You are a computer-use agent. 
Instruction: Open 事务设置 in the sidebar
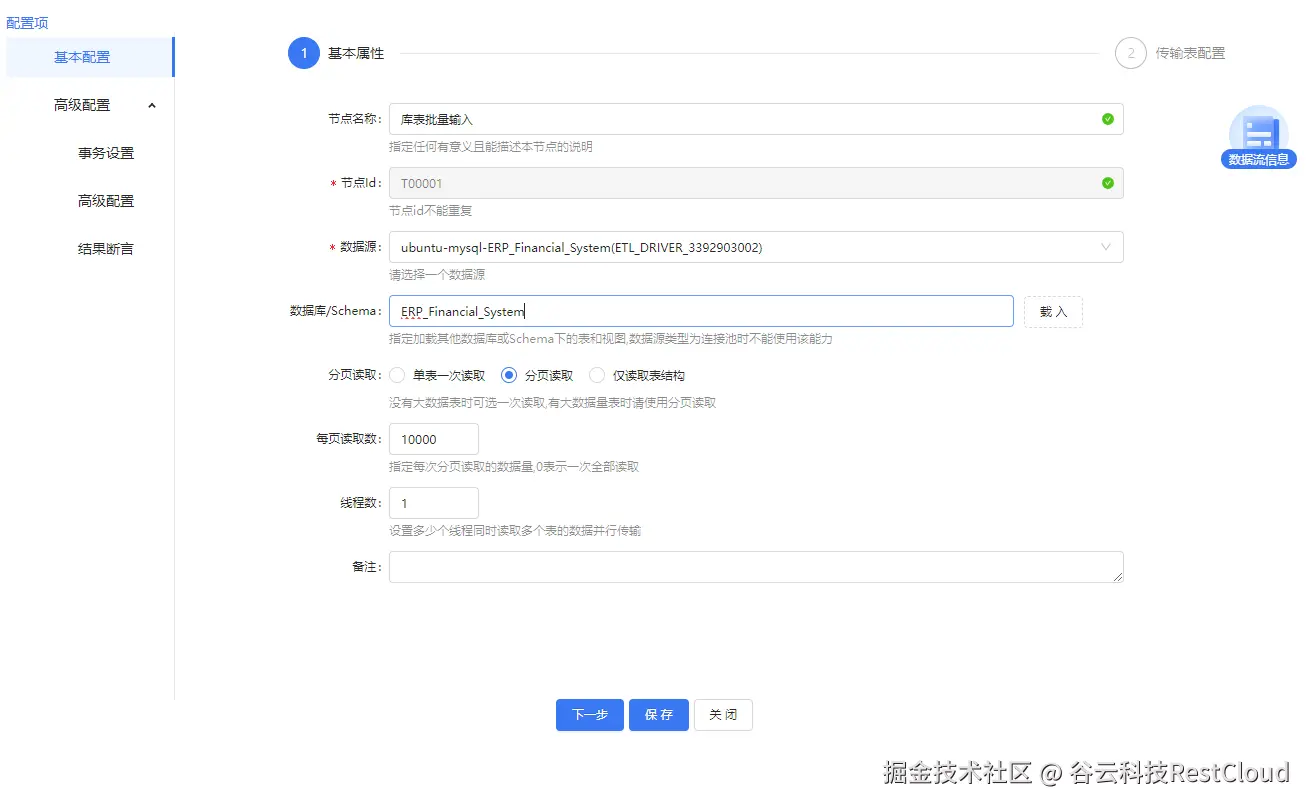[x=106, y=153]
